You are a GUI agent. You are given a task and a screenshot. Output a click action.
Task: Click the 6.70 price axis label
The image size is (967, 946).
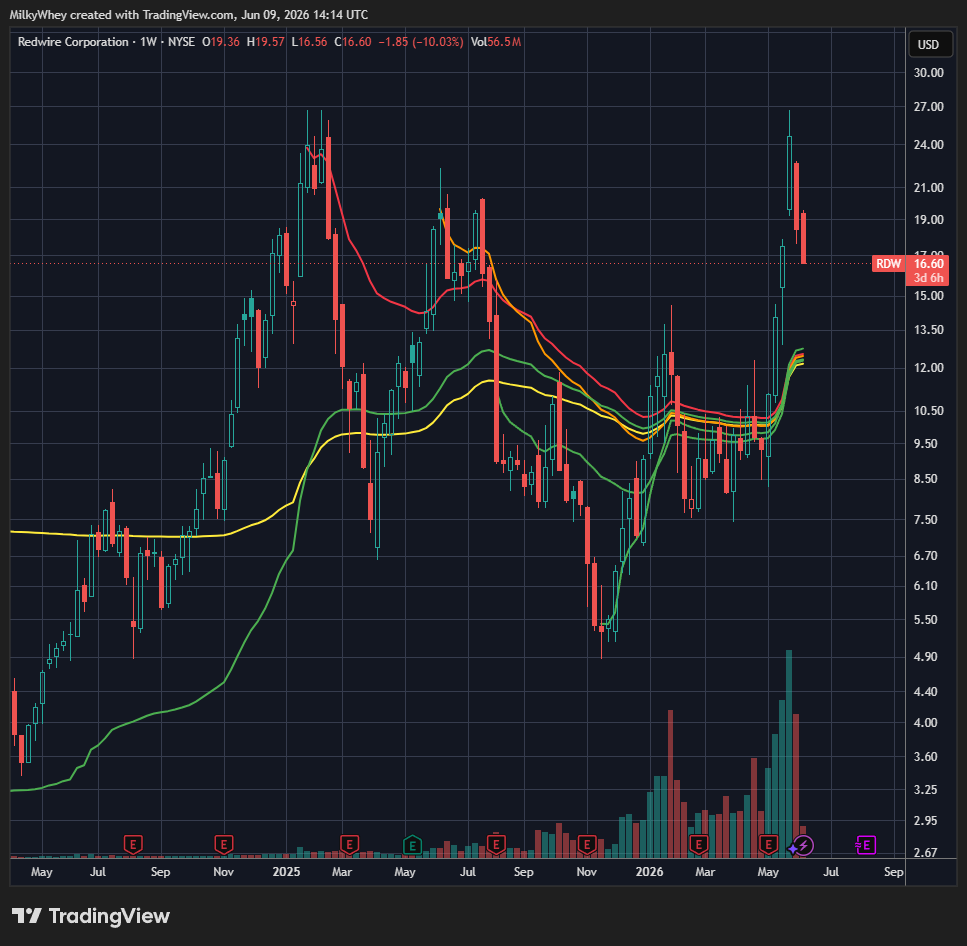pyautogui.click(x=925, y=556)
